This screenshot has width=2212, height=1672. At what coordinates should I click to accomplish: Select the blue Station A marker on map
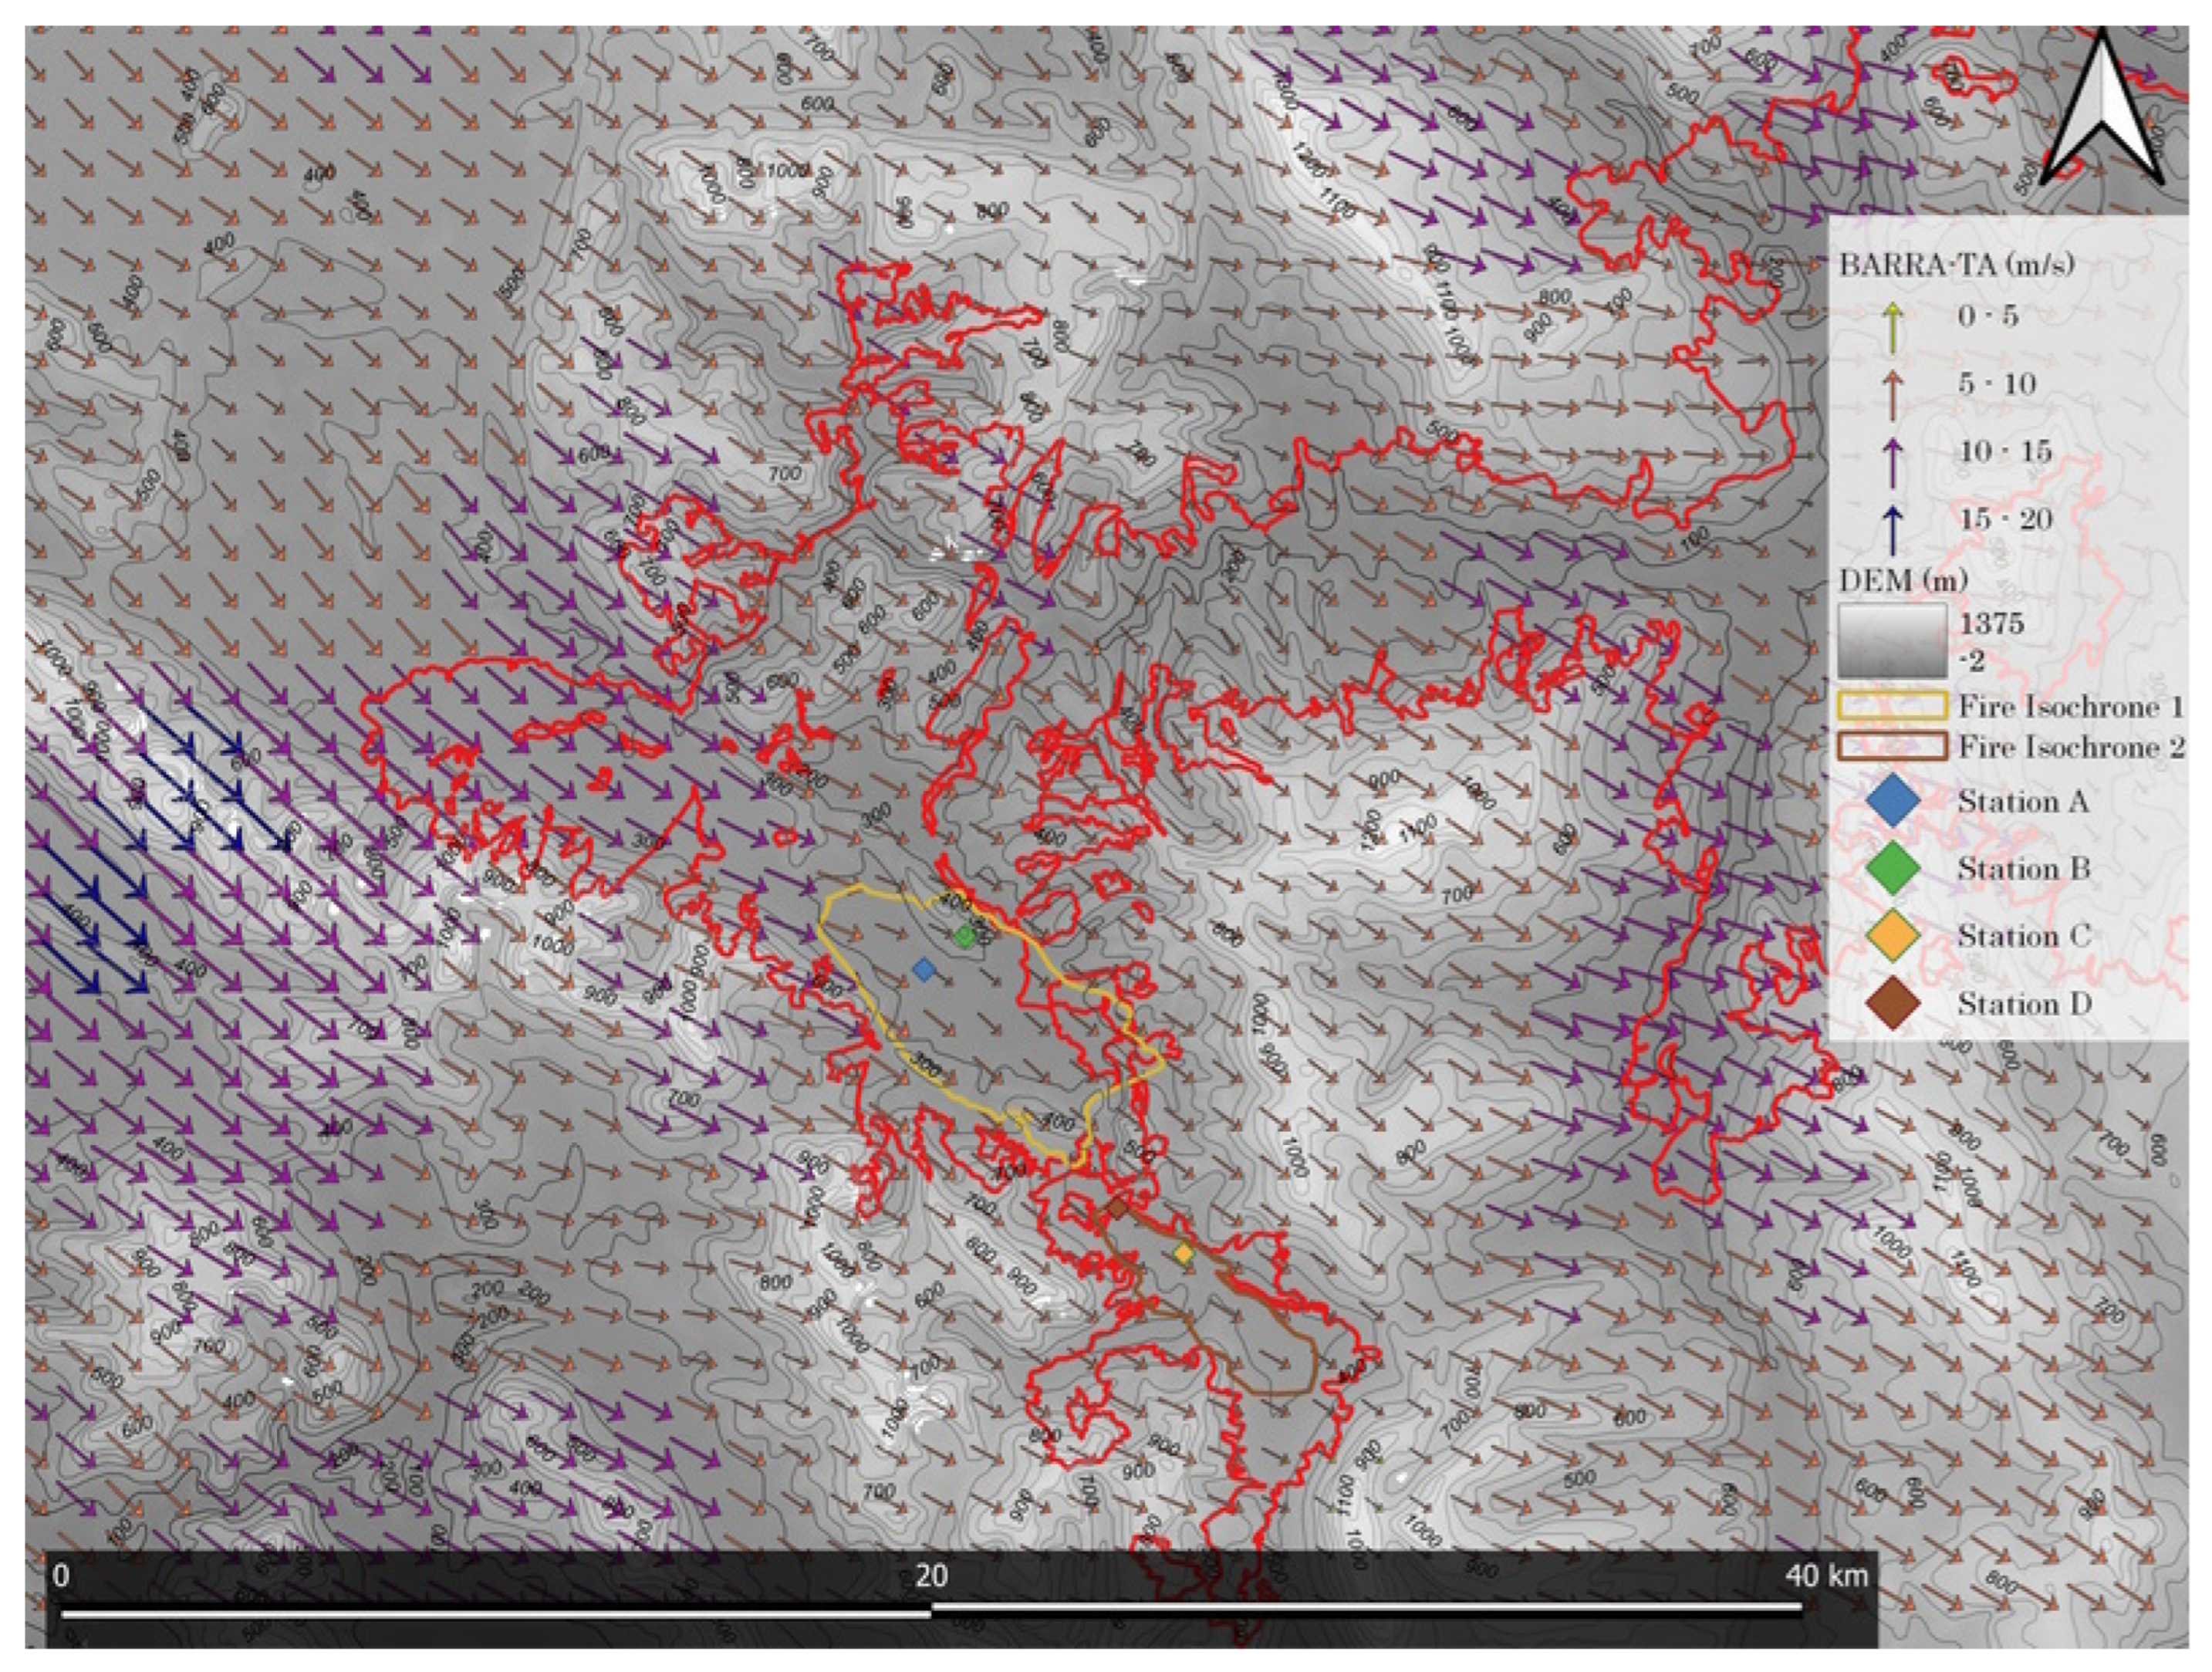pos(924,969)
